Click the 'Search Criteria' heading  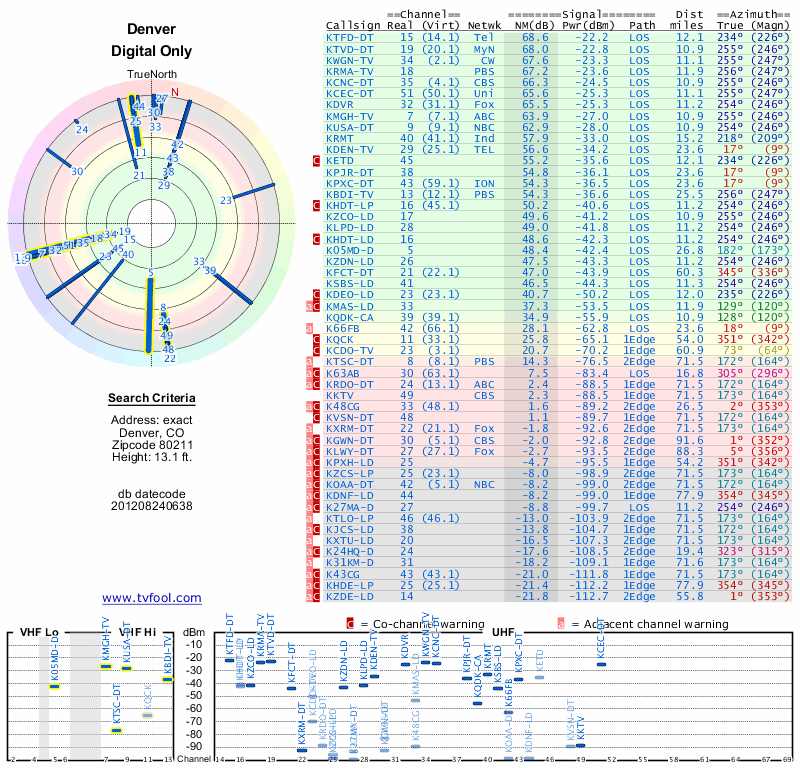click(x=152, y=398)
